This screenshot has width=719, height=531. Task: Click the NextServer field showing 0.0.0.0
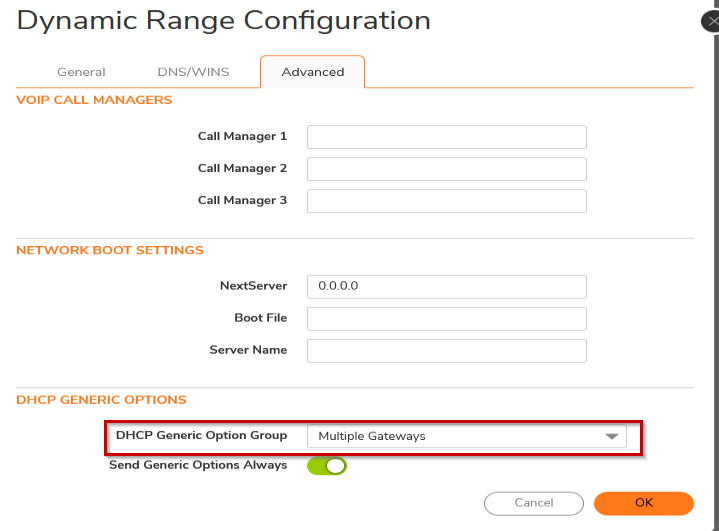tap(446, 286)
